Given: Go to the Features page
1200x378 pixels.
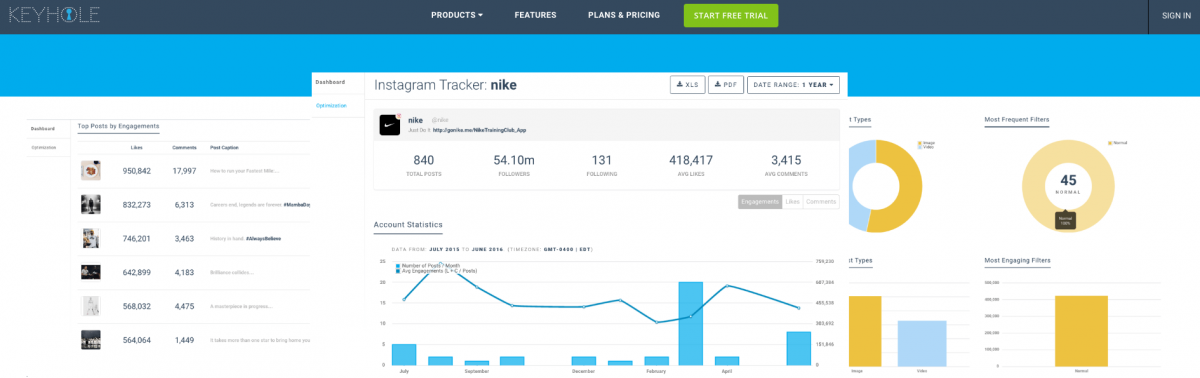Looking at the screenshot, I should click(535, 15).
